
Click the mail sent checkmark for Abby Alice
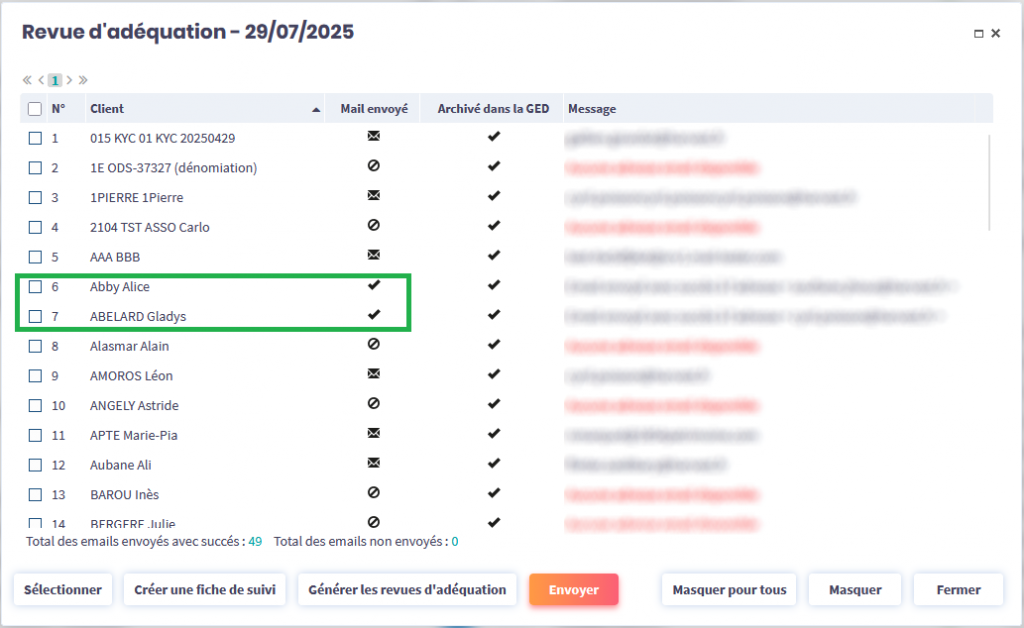374,286
